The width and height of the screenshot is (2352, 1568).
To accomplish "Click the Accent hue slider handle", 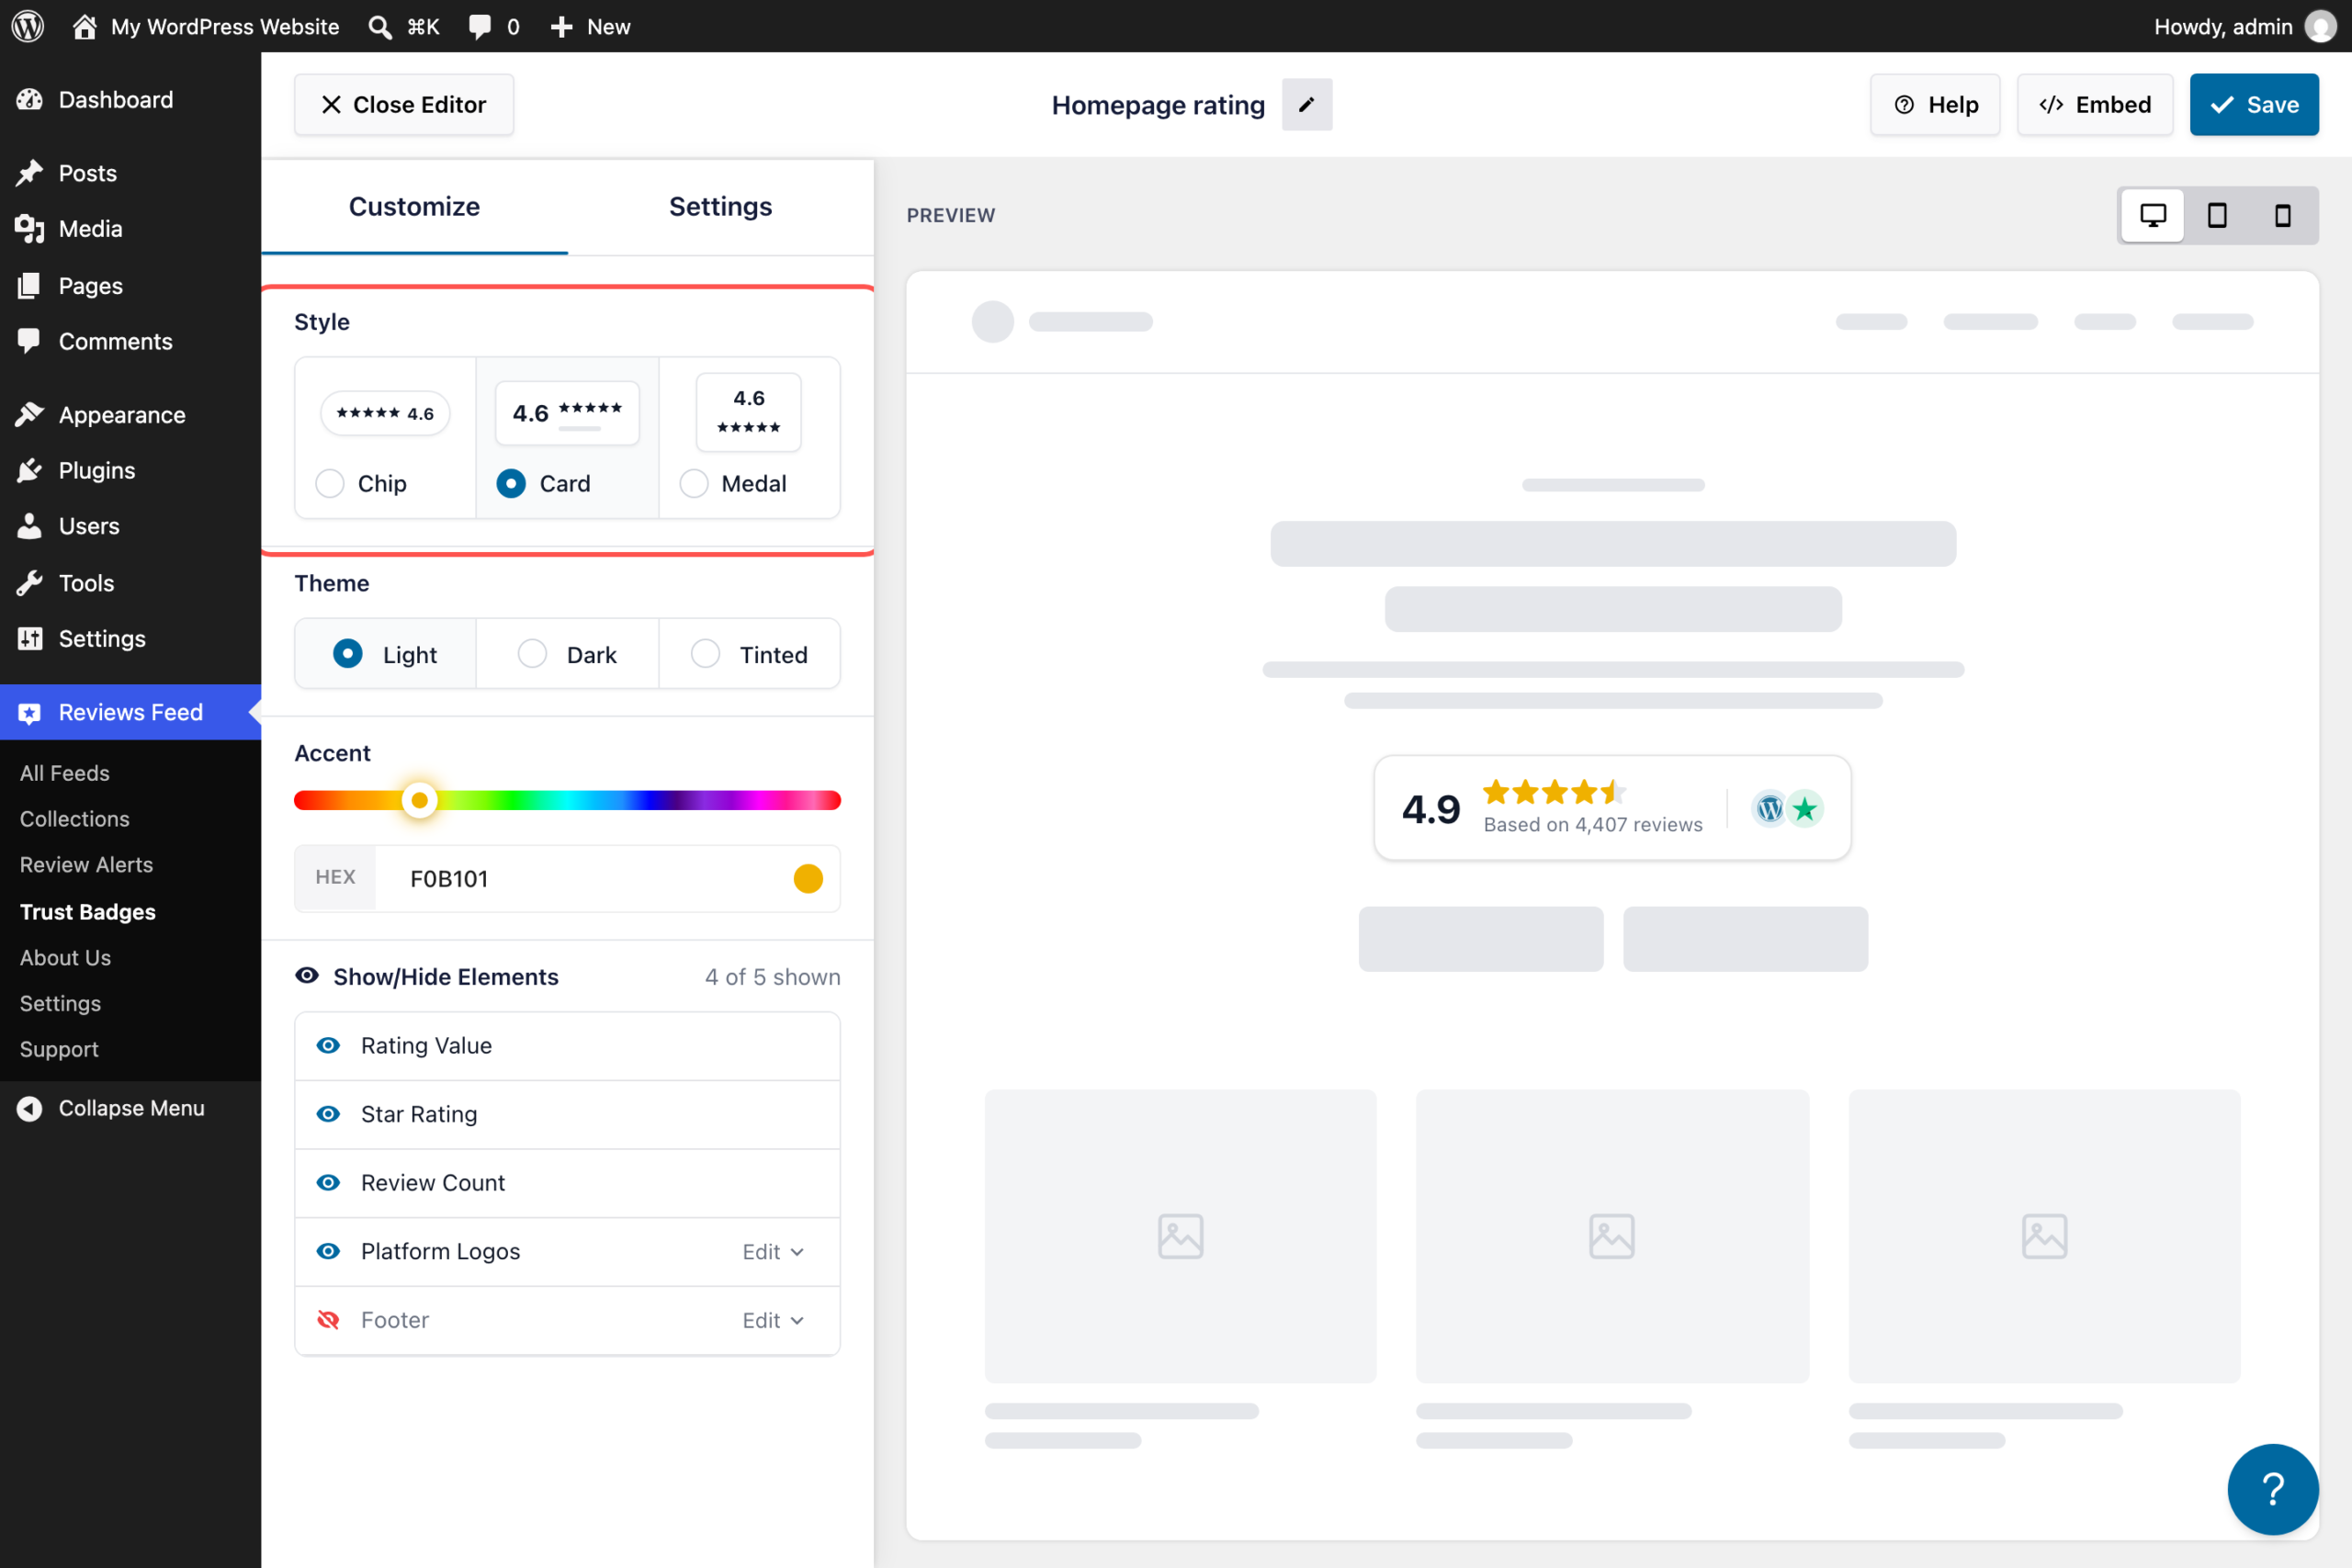I will 420,800.
